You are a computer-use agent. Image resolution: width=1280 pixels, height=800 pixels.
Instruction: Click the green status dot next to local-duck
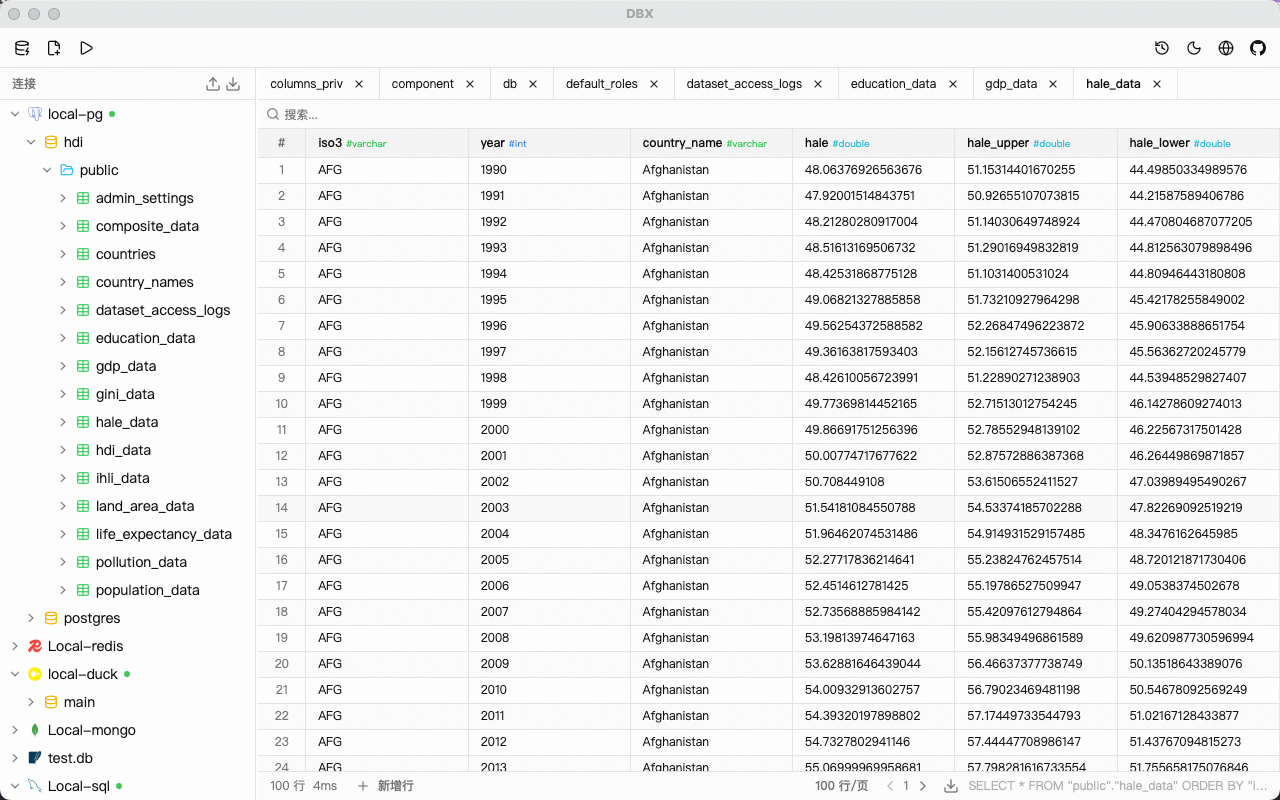(x=129, y=674)
